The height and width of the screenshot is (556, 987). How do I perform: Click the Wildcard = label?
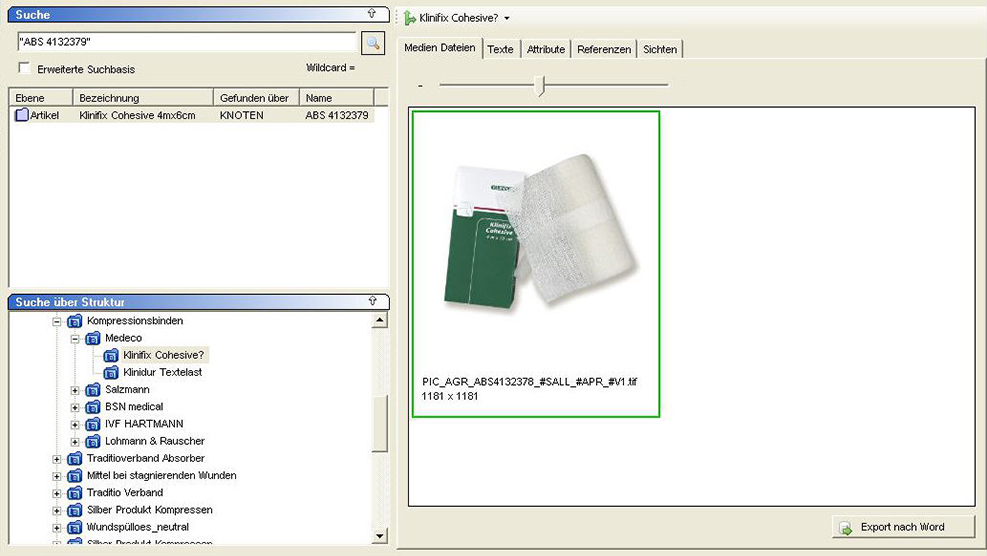click(x=330, y=67)
